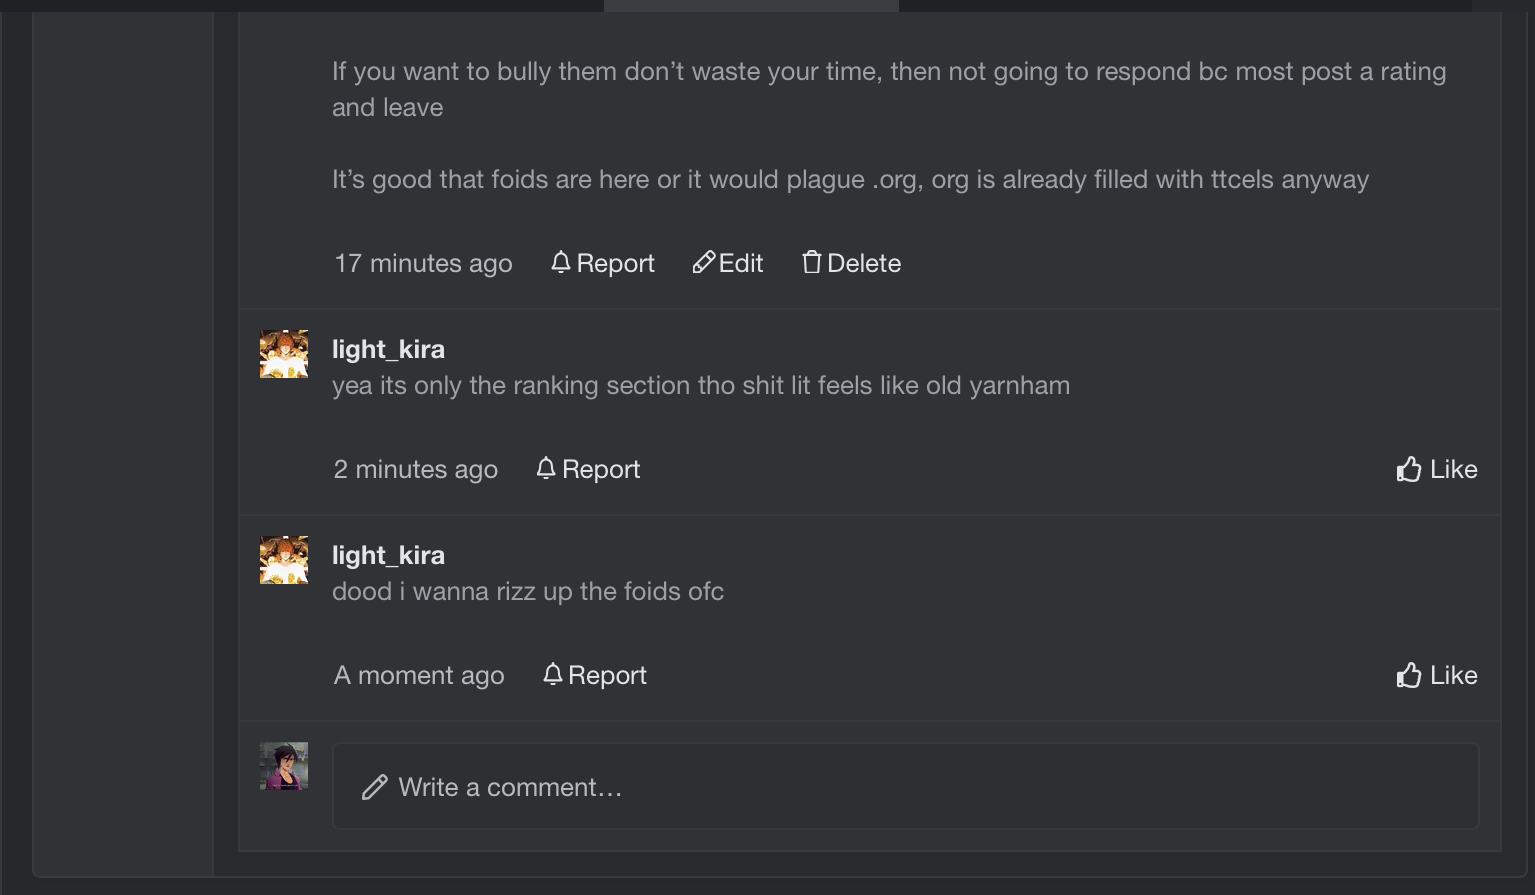Click the horizontal scrollbar thumb at top
Viewport: 1535px width, 895px height.
(x=751, y=5)
